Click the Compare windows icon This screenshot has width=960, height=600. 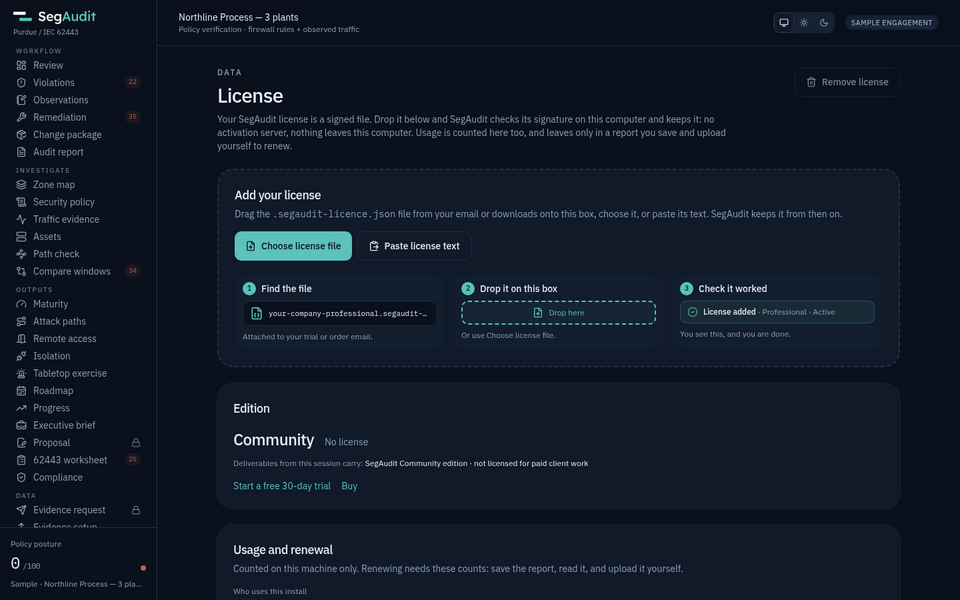(21, 271)
